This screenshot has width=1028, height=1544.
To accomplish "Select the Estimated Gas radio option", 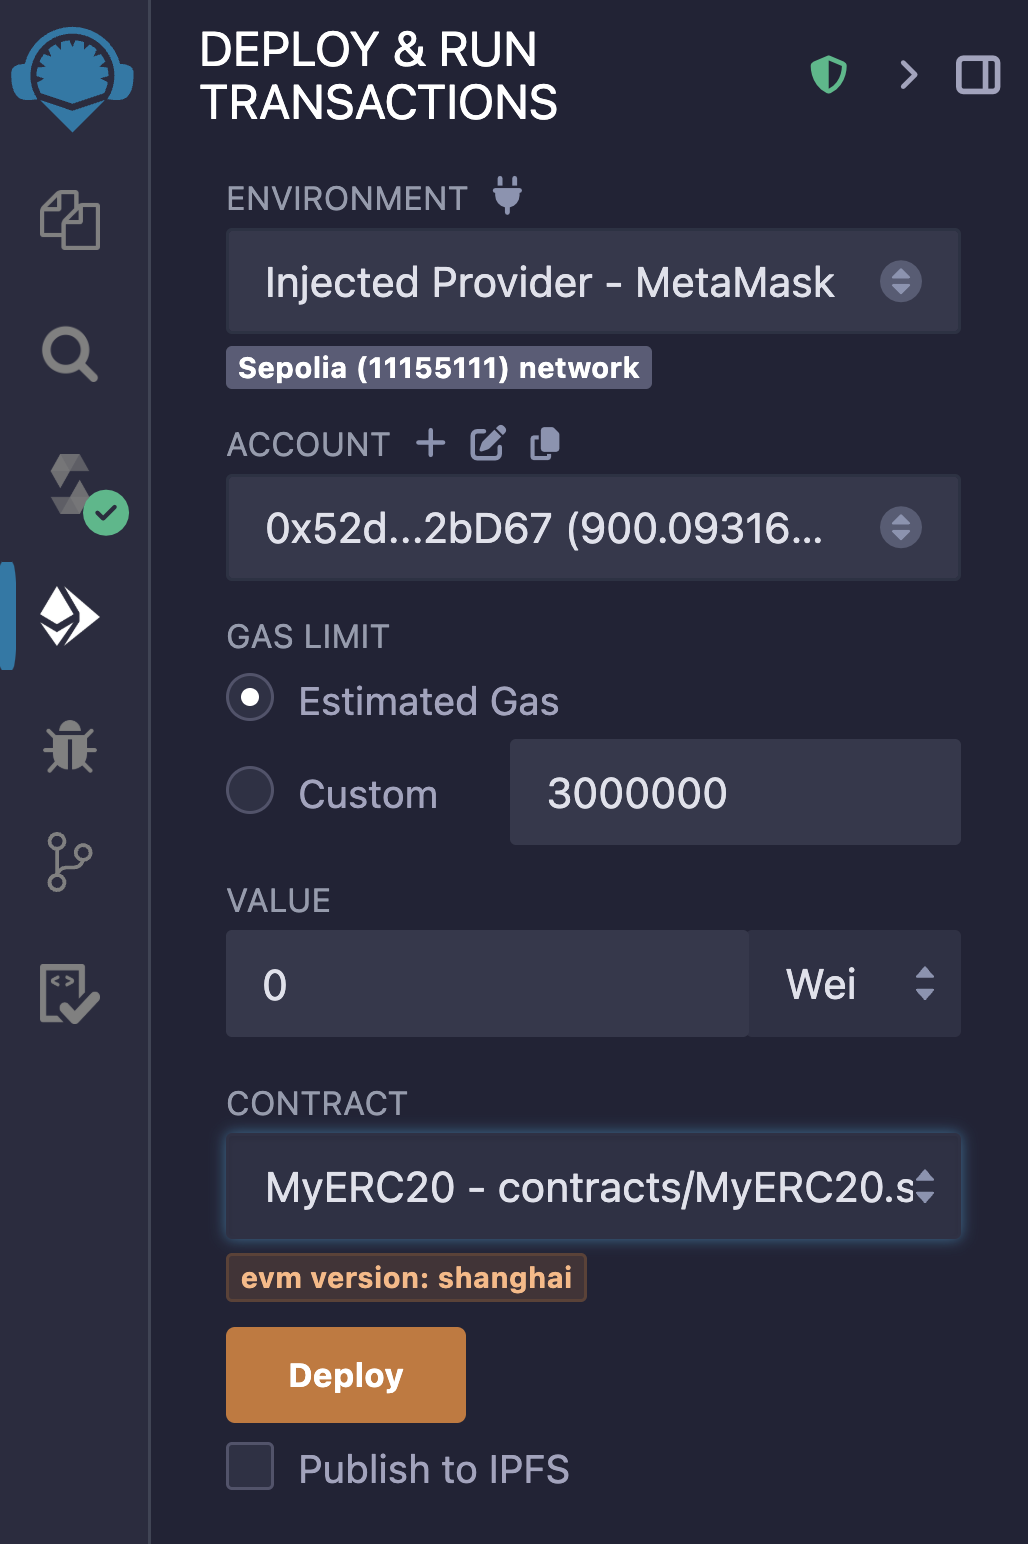I will [x=250, y=697].
